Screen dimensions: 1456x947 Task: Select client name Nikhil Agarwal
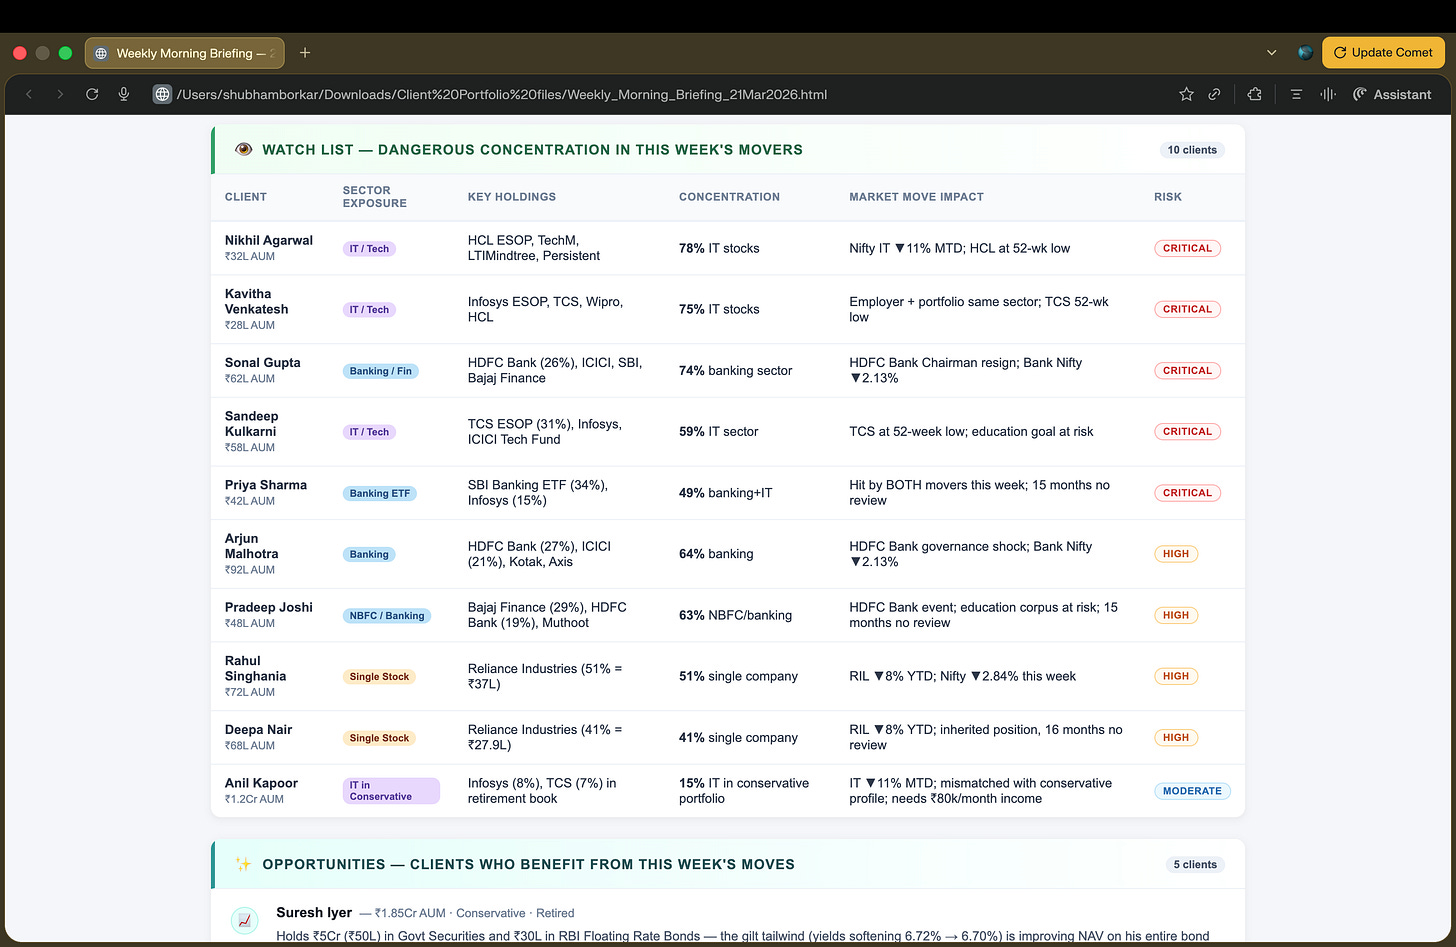(x=269, y=240)
